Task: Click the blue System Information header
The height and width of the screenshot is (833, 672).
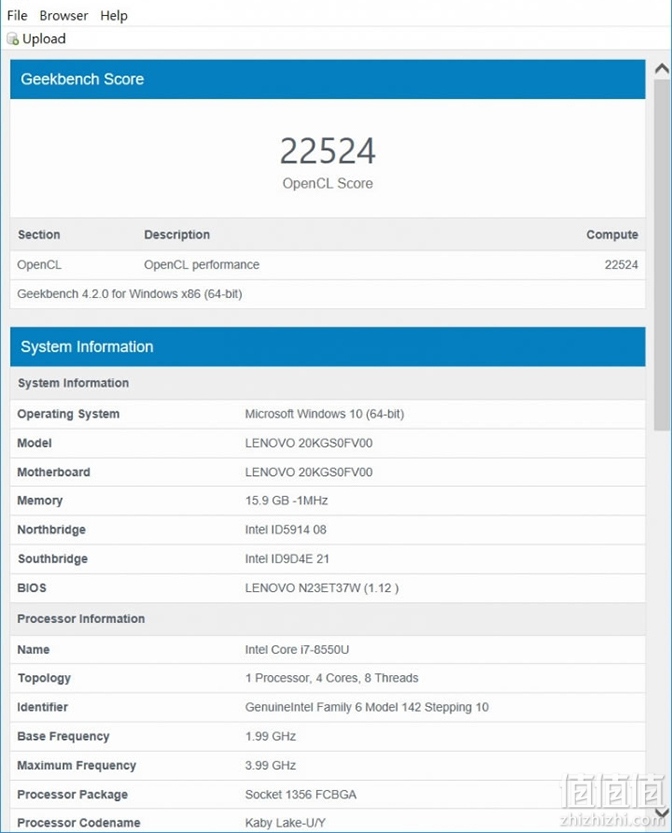Action: 328,346
